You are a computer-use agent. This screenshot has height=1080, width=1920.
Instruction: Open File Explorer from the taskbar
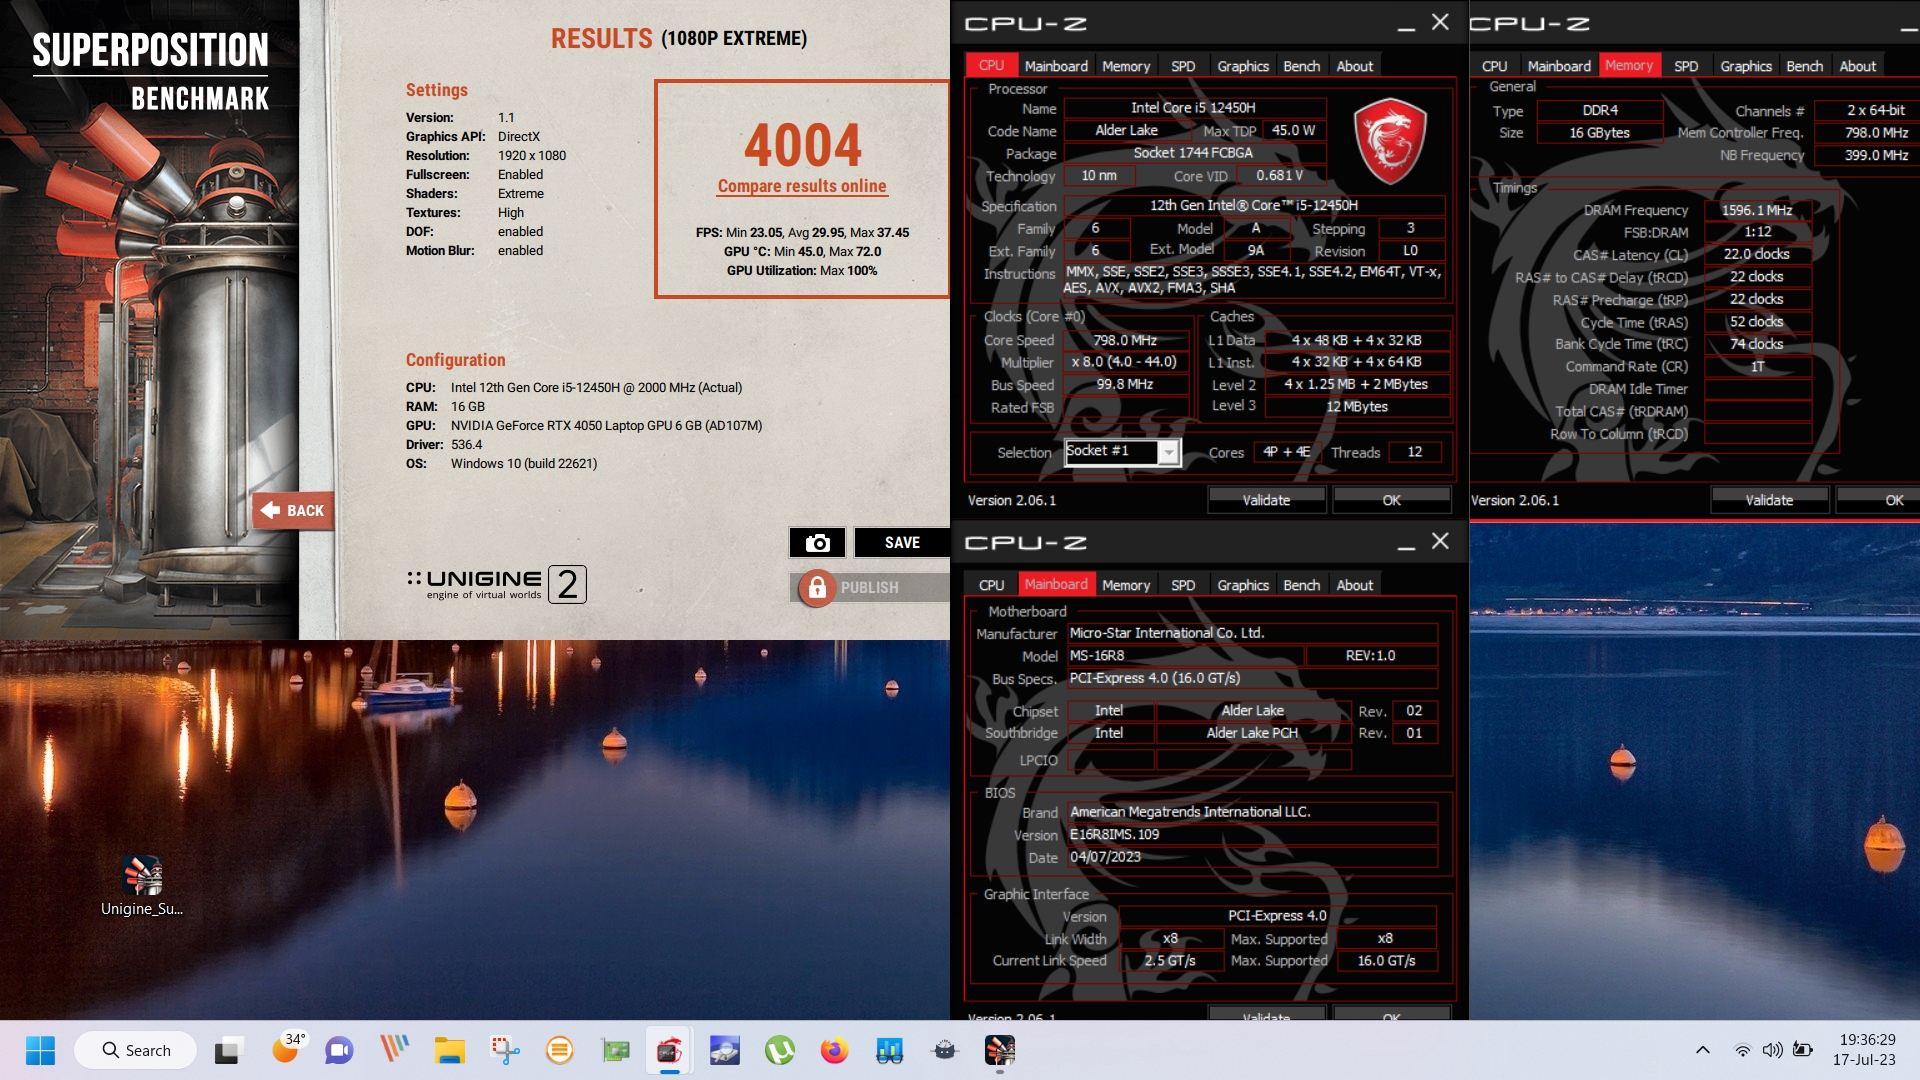449,1050
